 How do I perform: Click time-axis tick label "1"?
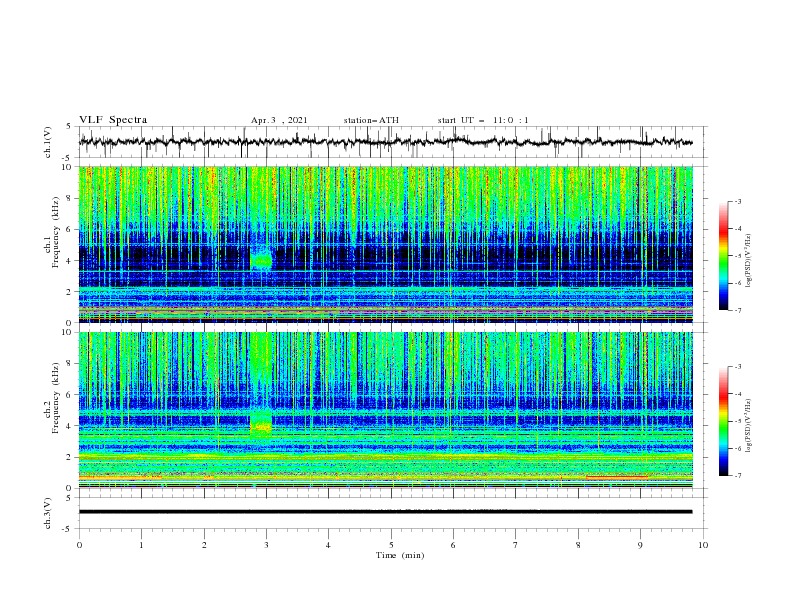(141, 545)
